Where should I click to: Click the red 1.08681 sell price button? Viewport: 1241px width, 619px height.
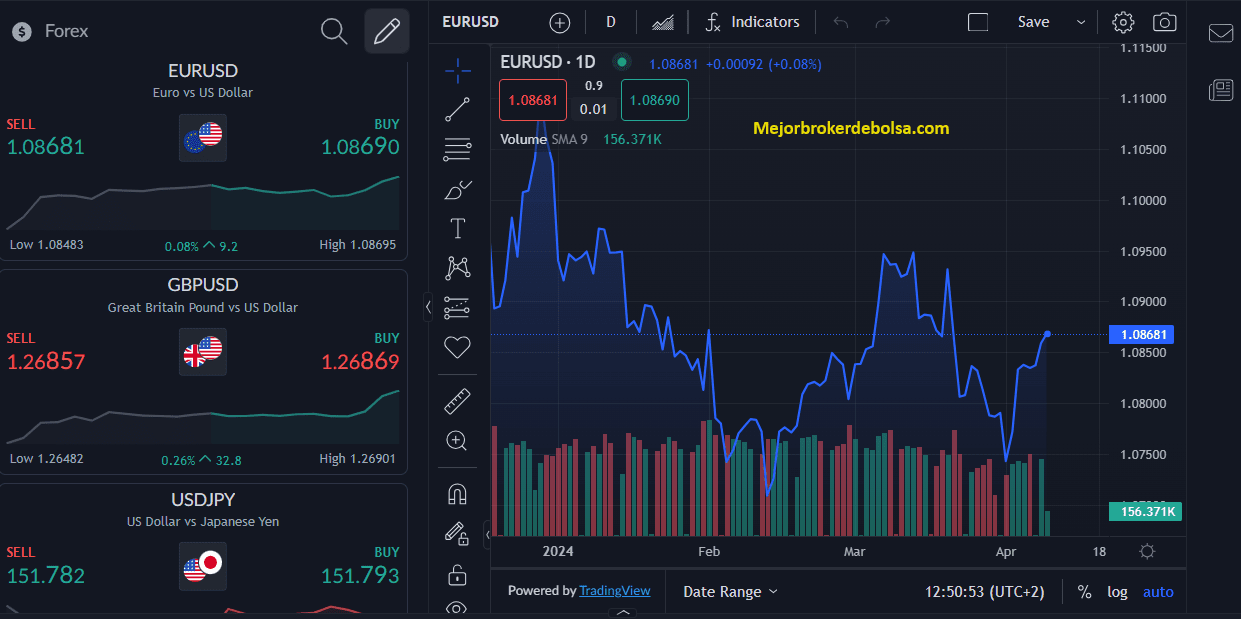tap(533, 100)
